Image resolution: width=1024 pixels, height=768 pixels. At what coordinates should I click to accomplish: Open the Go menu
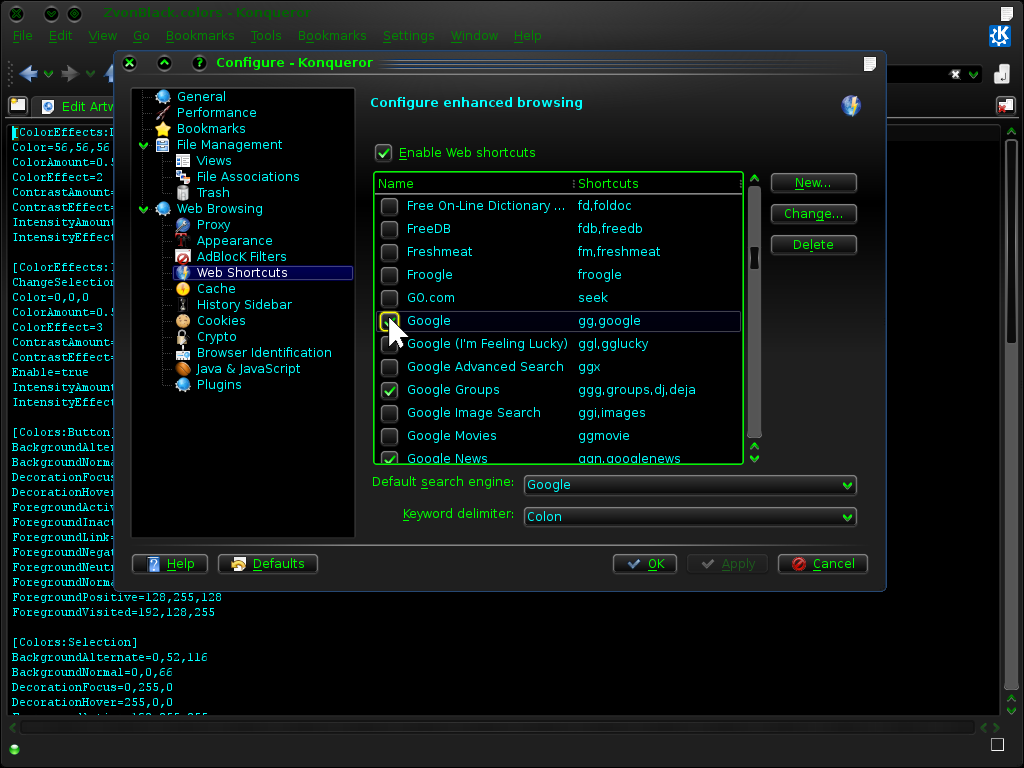pyautogui.click(x=141, y=36)
